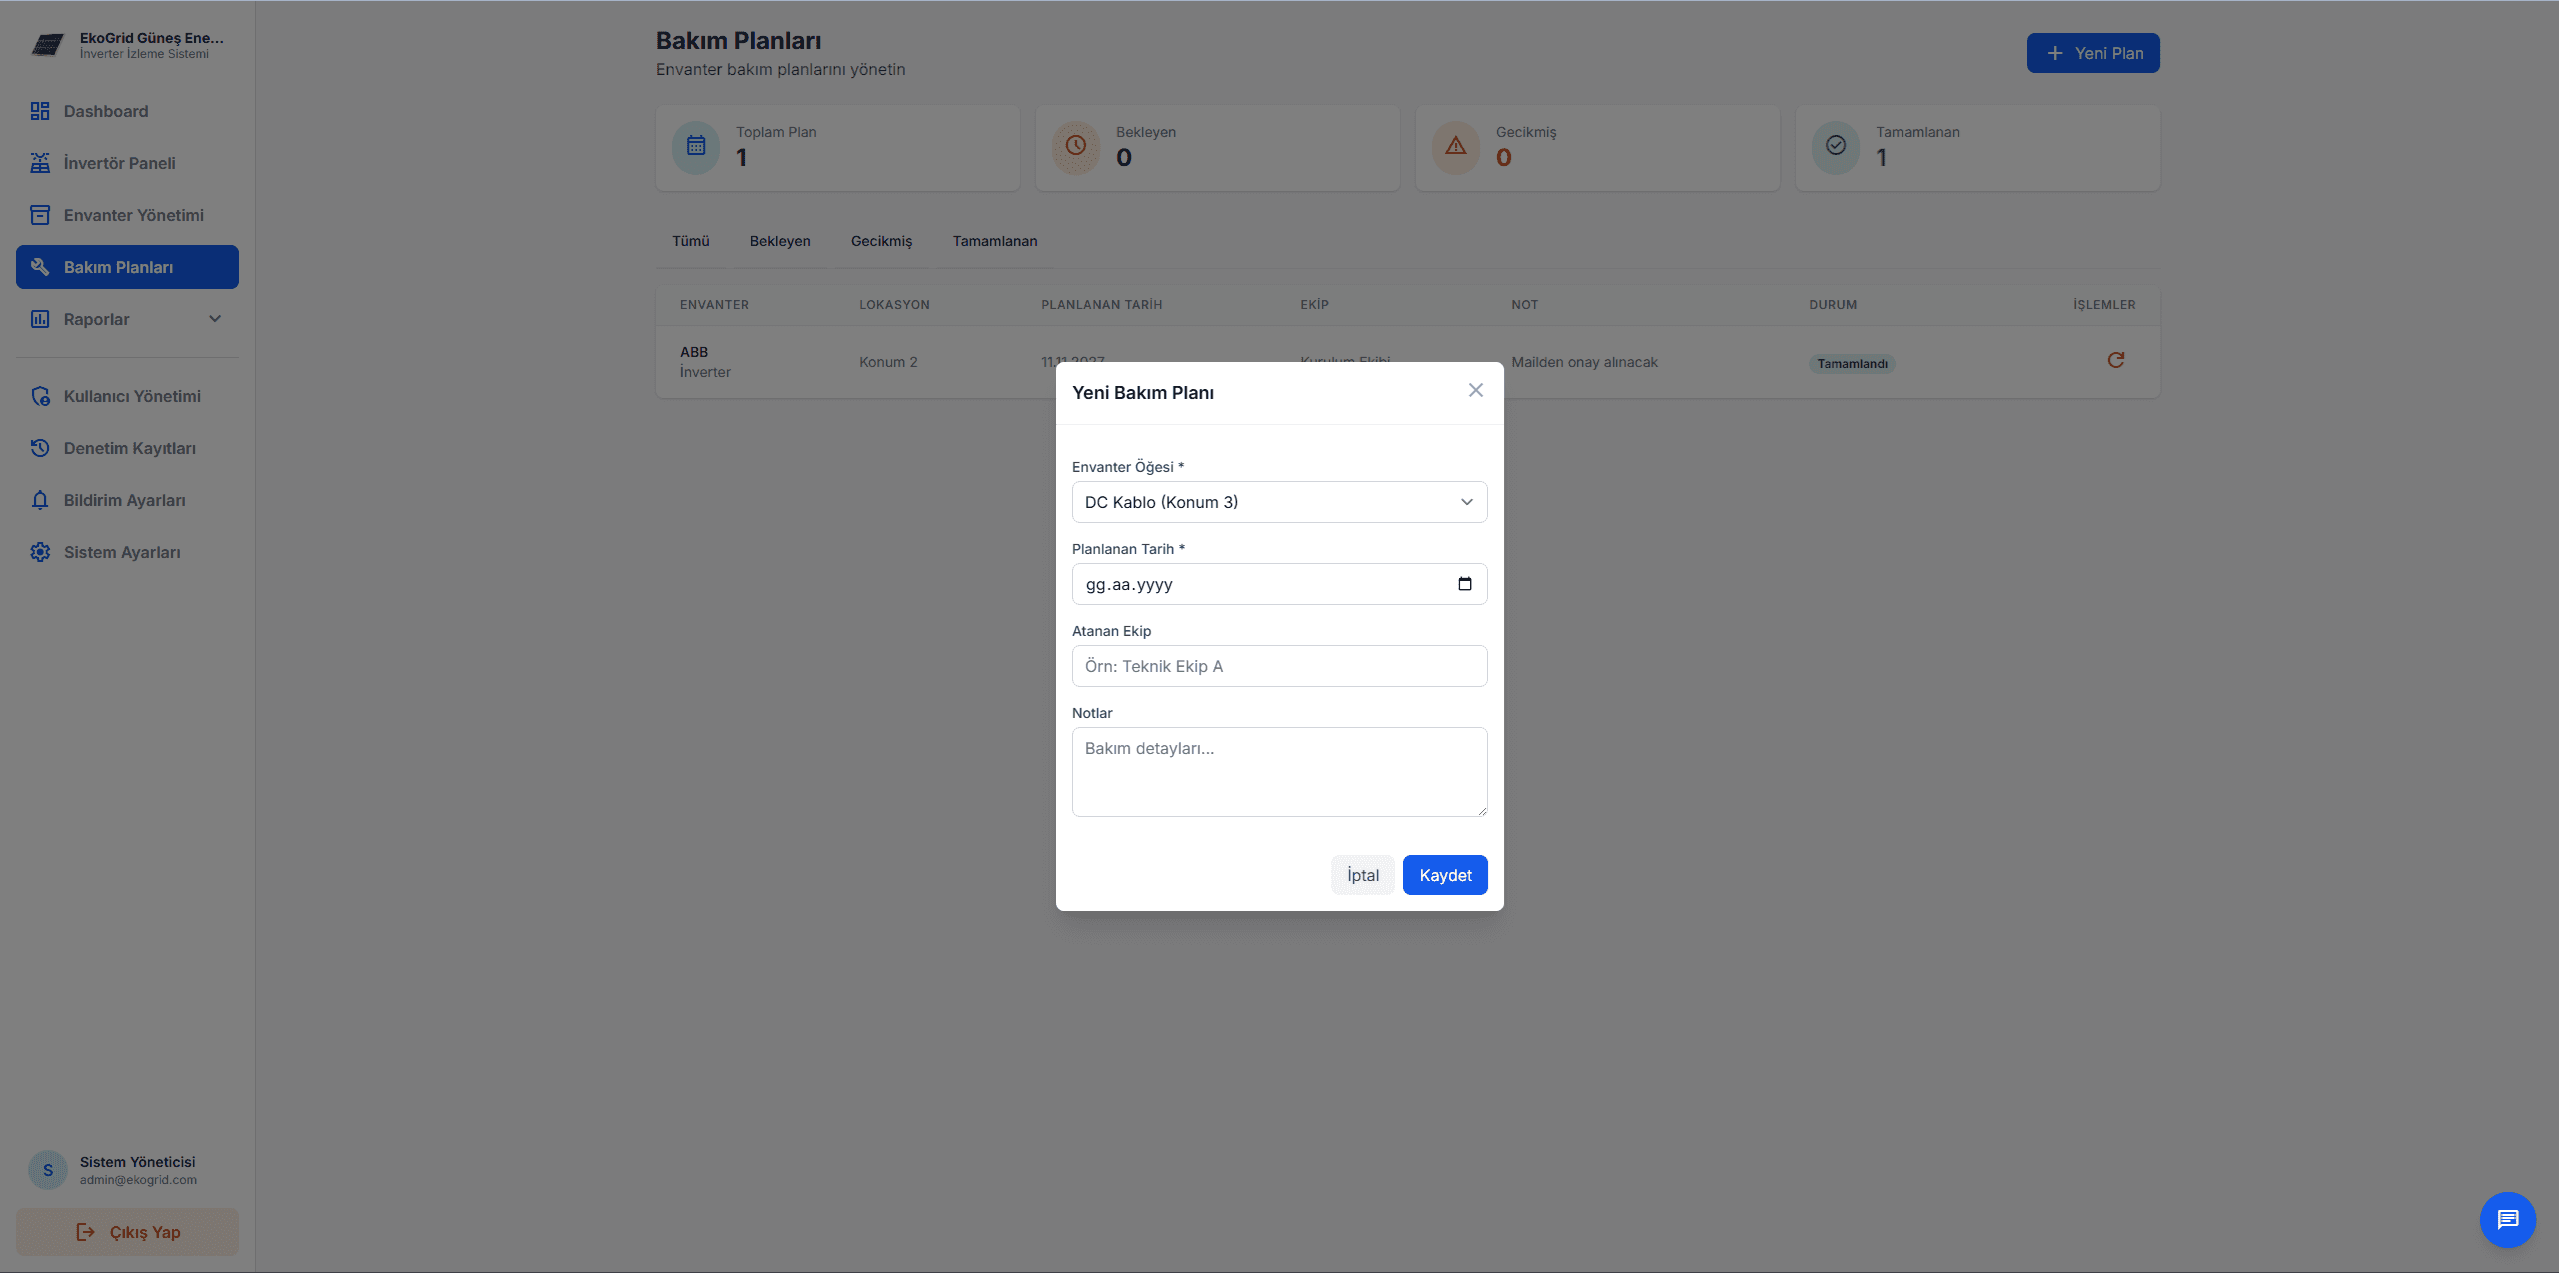The image size is (2559, 1273).
Task: Open Envanter Yönetimi in the sidebar
Action: coord(133,215)
